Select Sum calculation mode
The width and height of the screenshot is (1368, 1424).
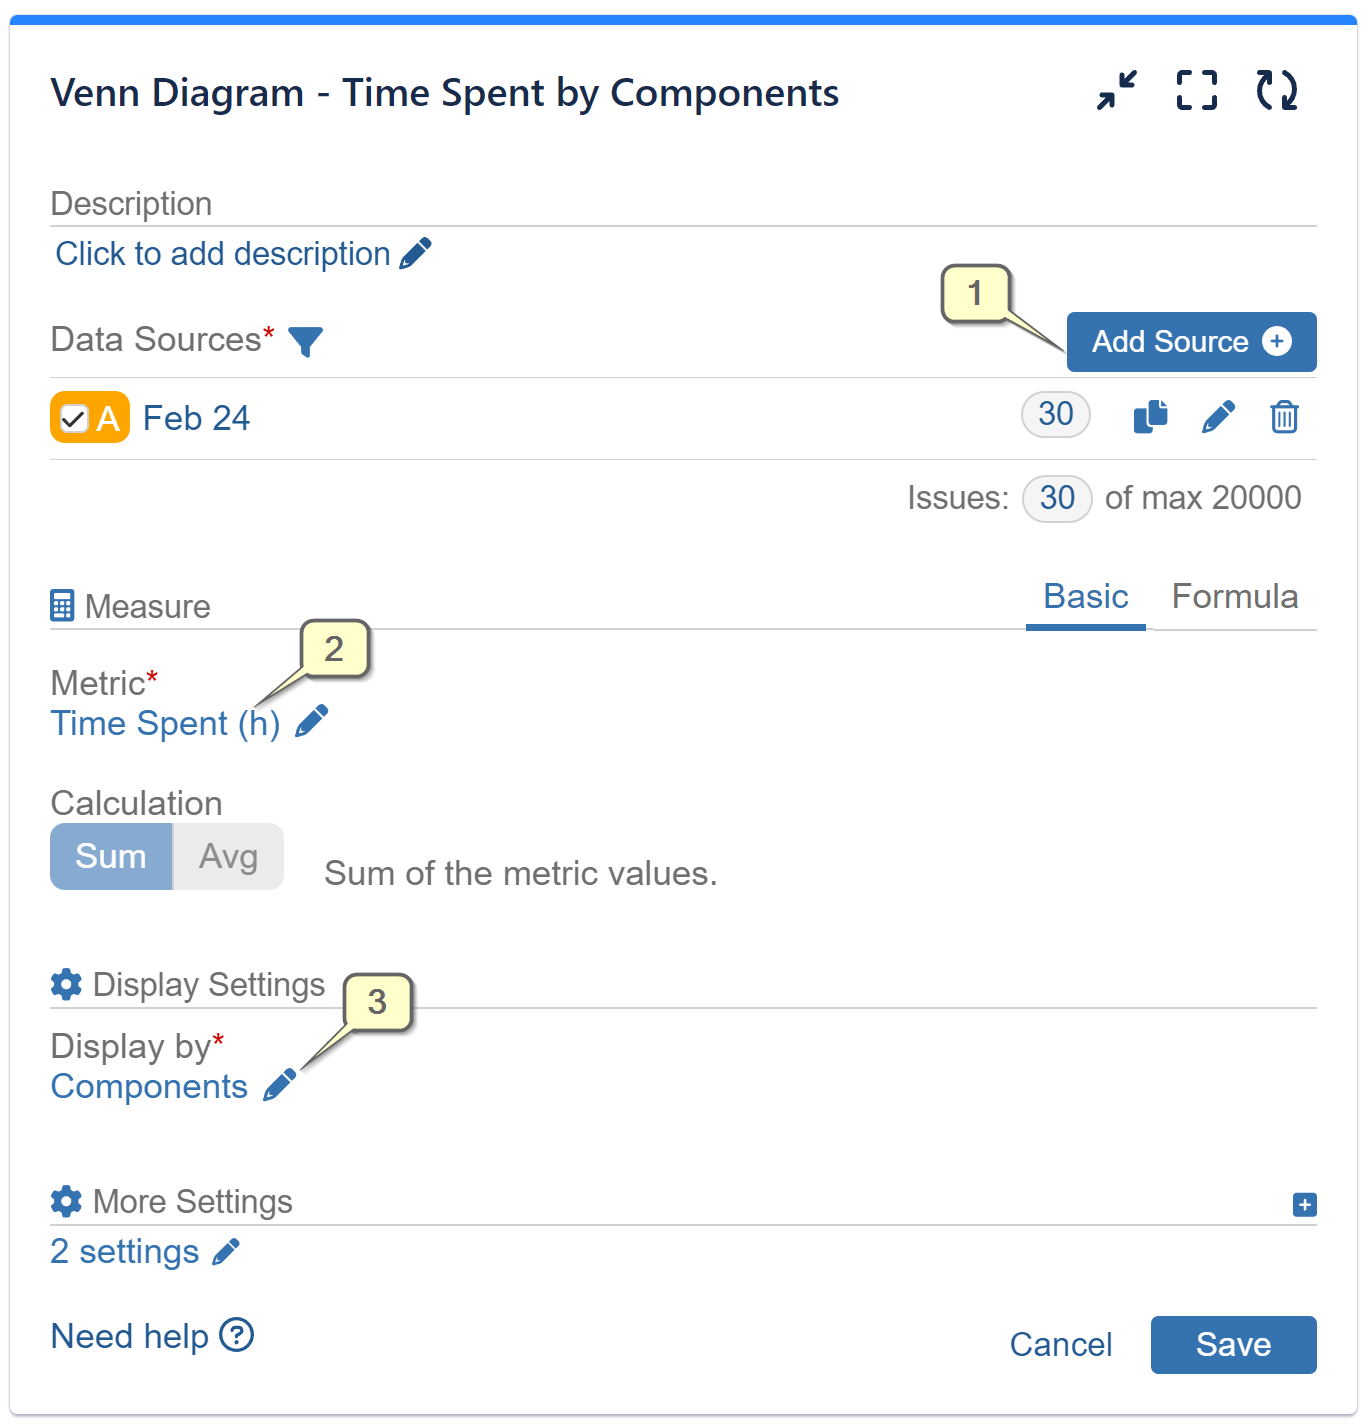tap(111, 856)
